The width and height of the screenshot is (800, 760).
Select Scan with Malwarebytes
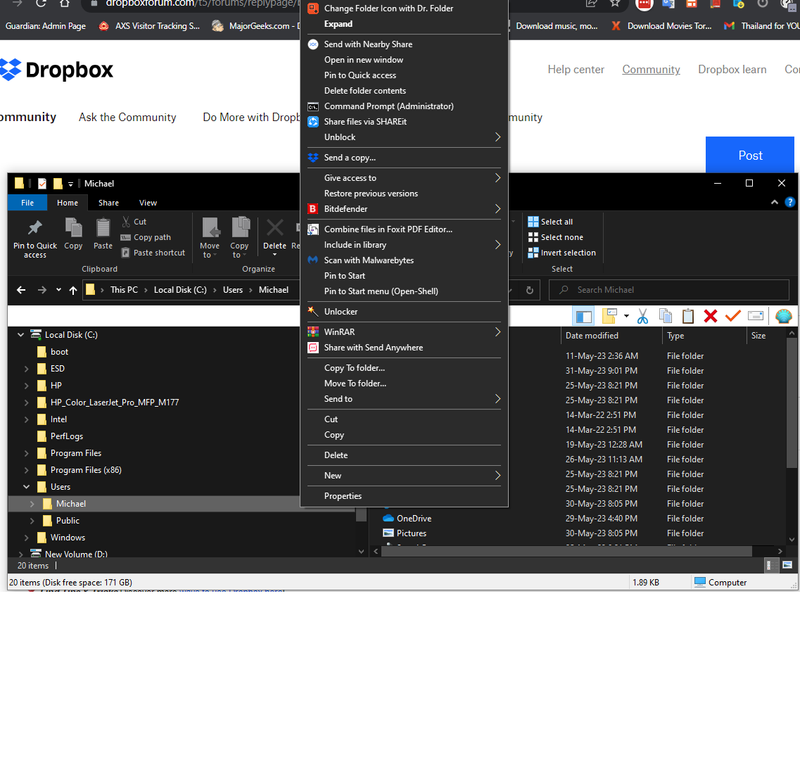[x=404, y=260]
